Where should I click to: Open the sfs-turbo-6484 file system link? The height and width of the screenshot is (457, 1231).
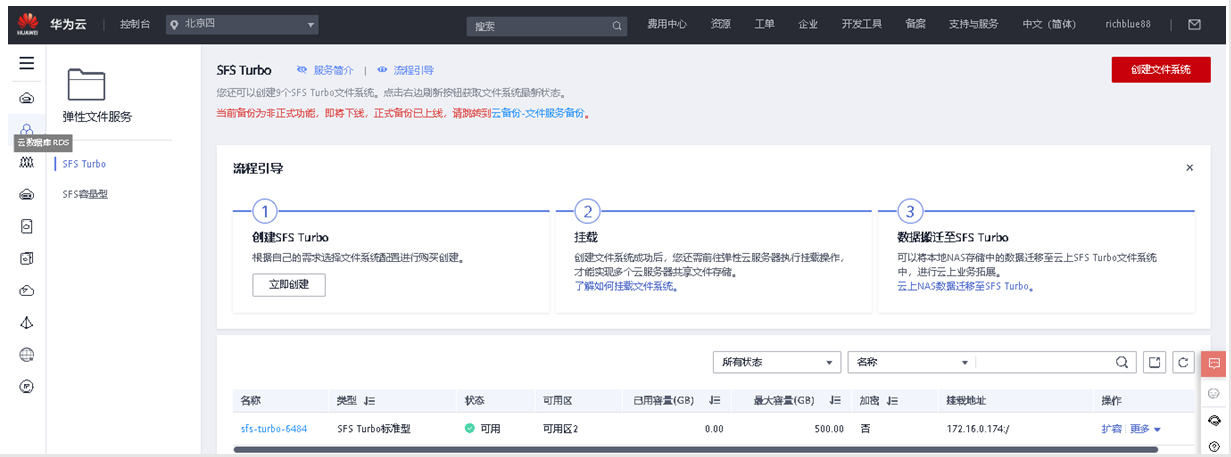pyautogui.click(x=274, y=429)
